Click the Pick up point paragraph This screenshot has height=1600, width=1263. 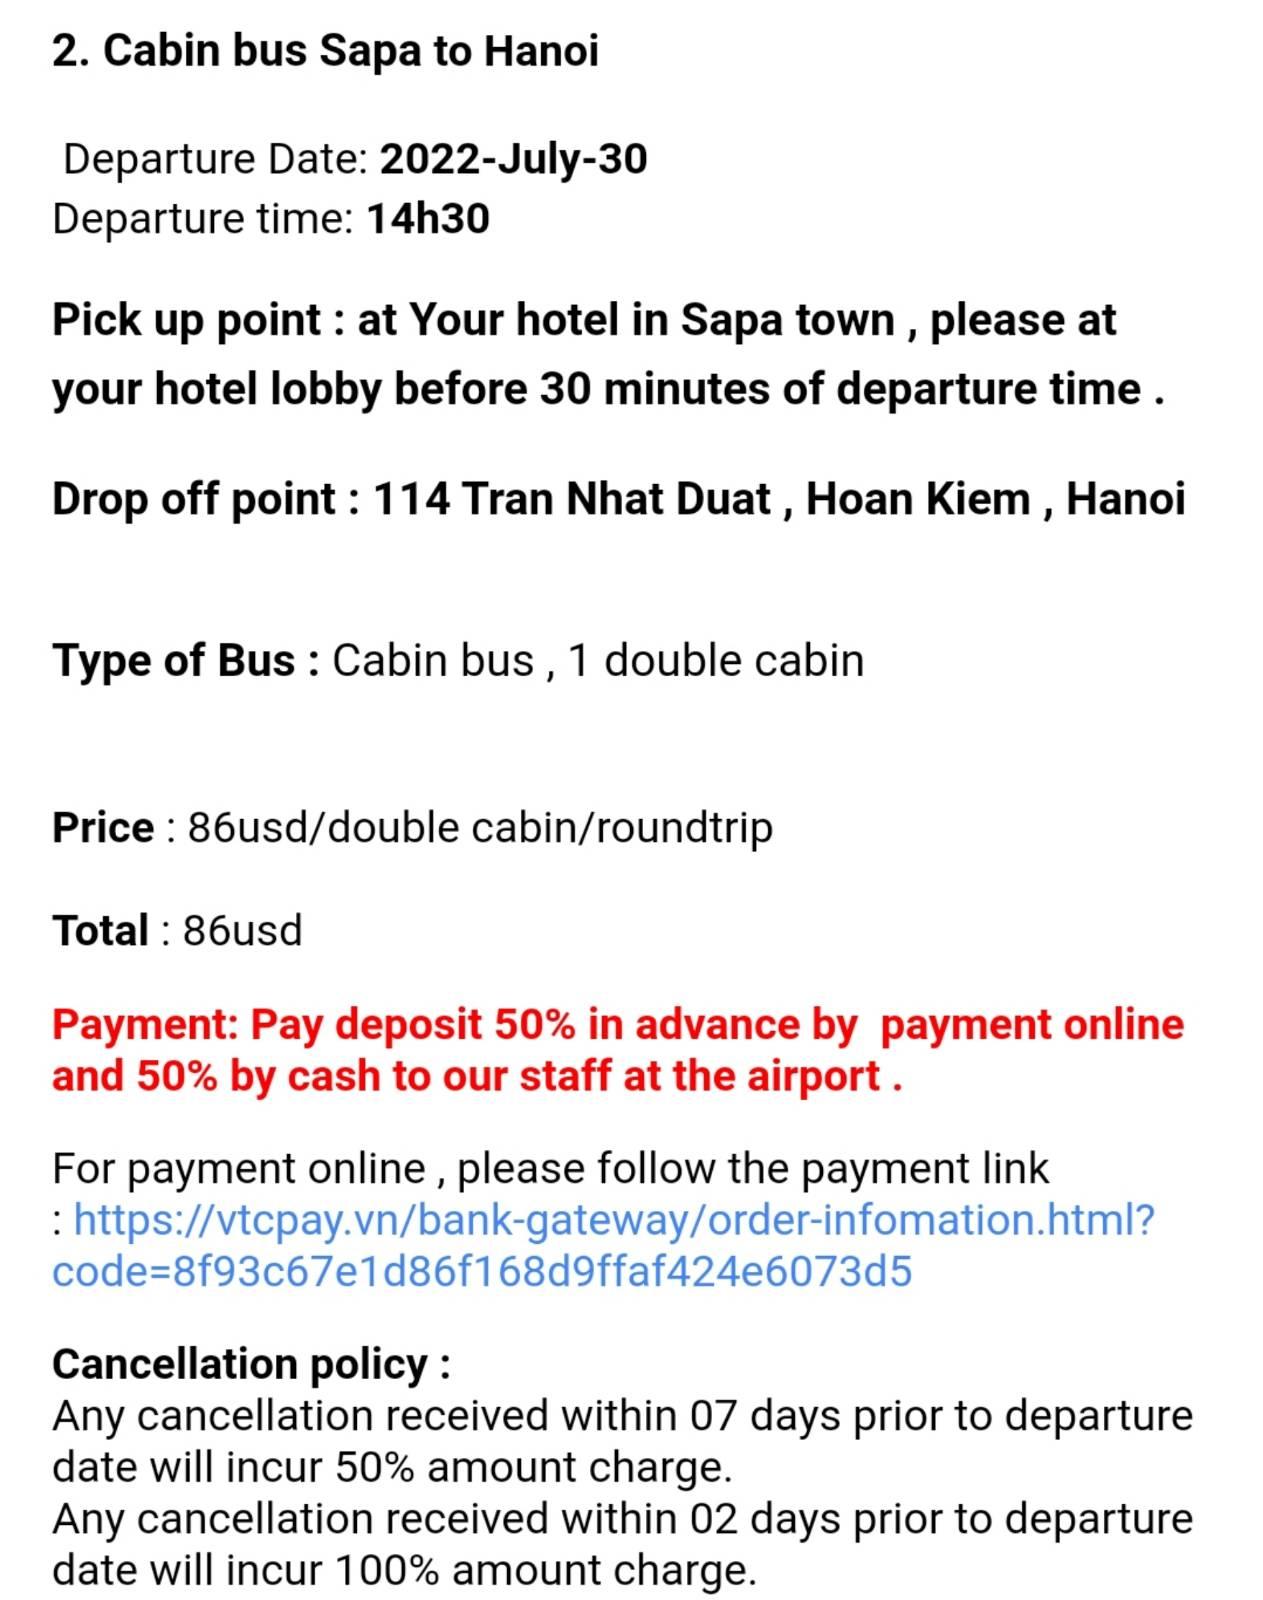608,354
